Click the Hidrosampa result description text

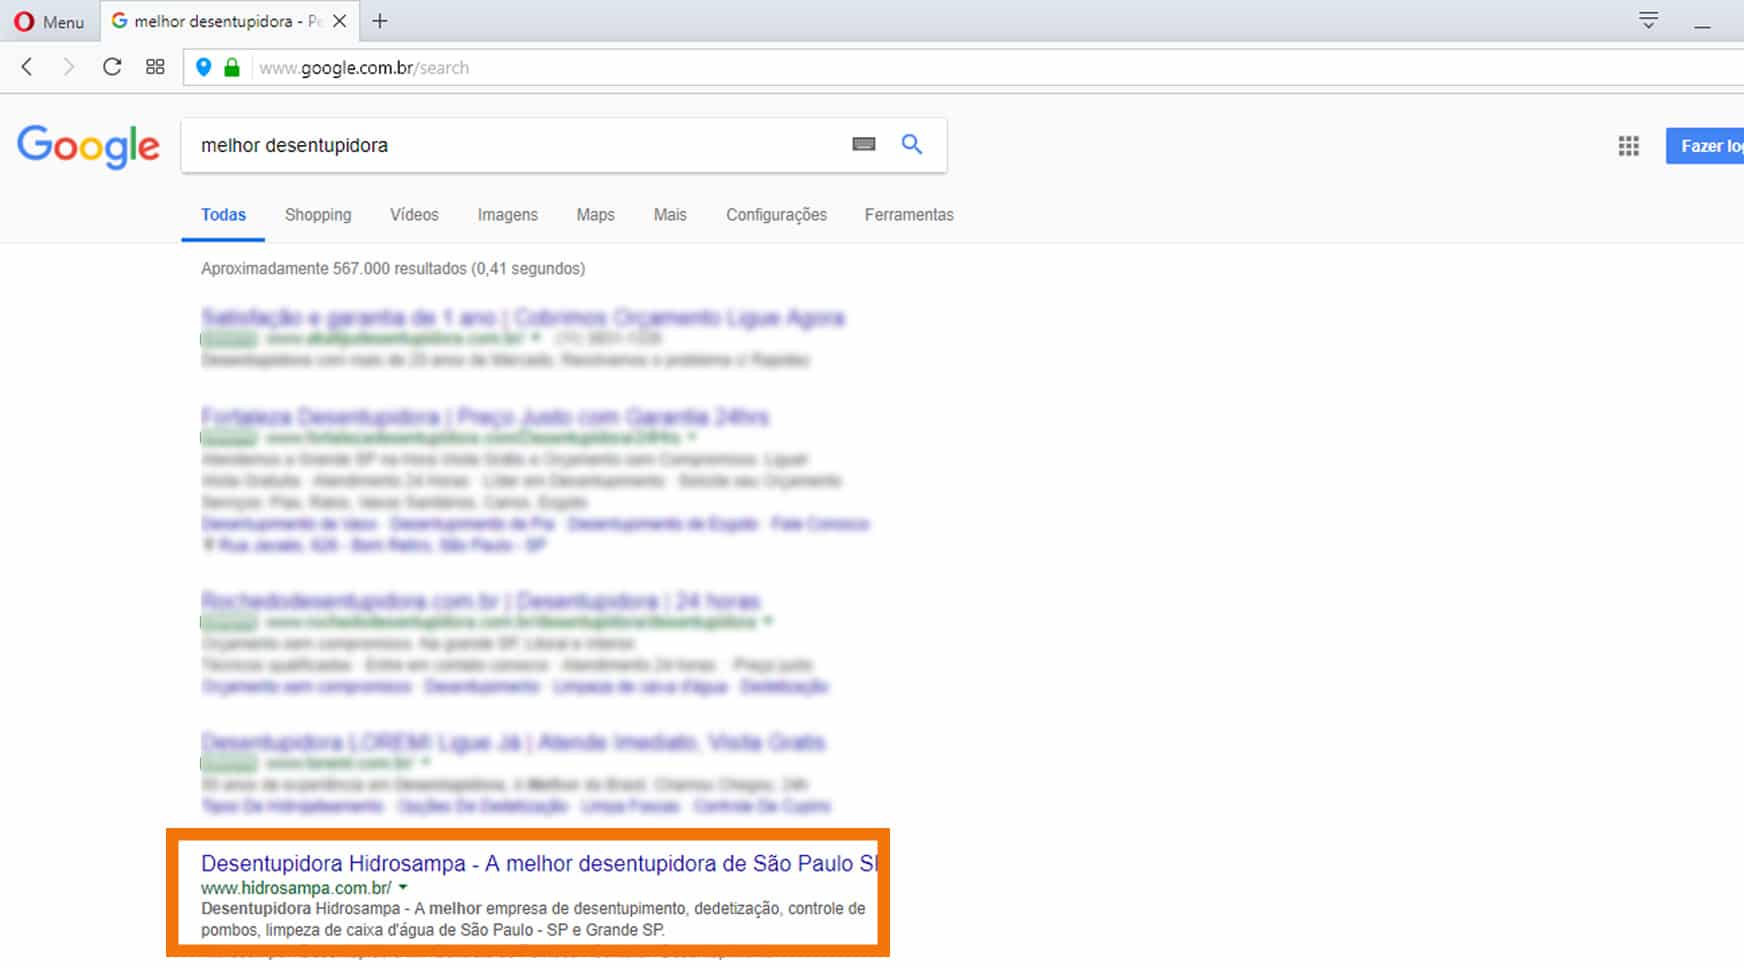click(533, 919)
